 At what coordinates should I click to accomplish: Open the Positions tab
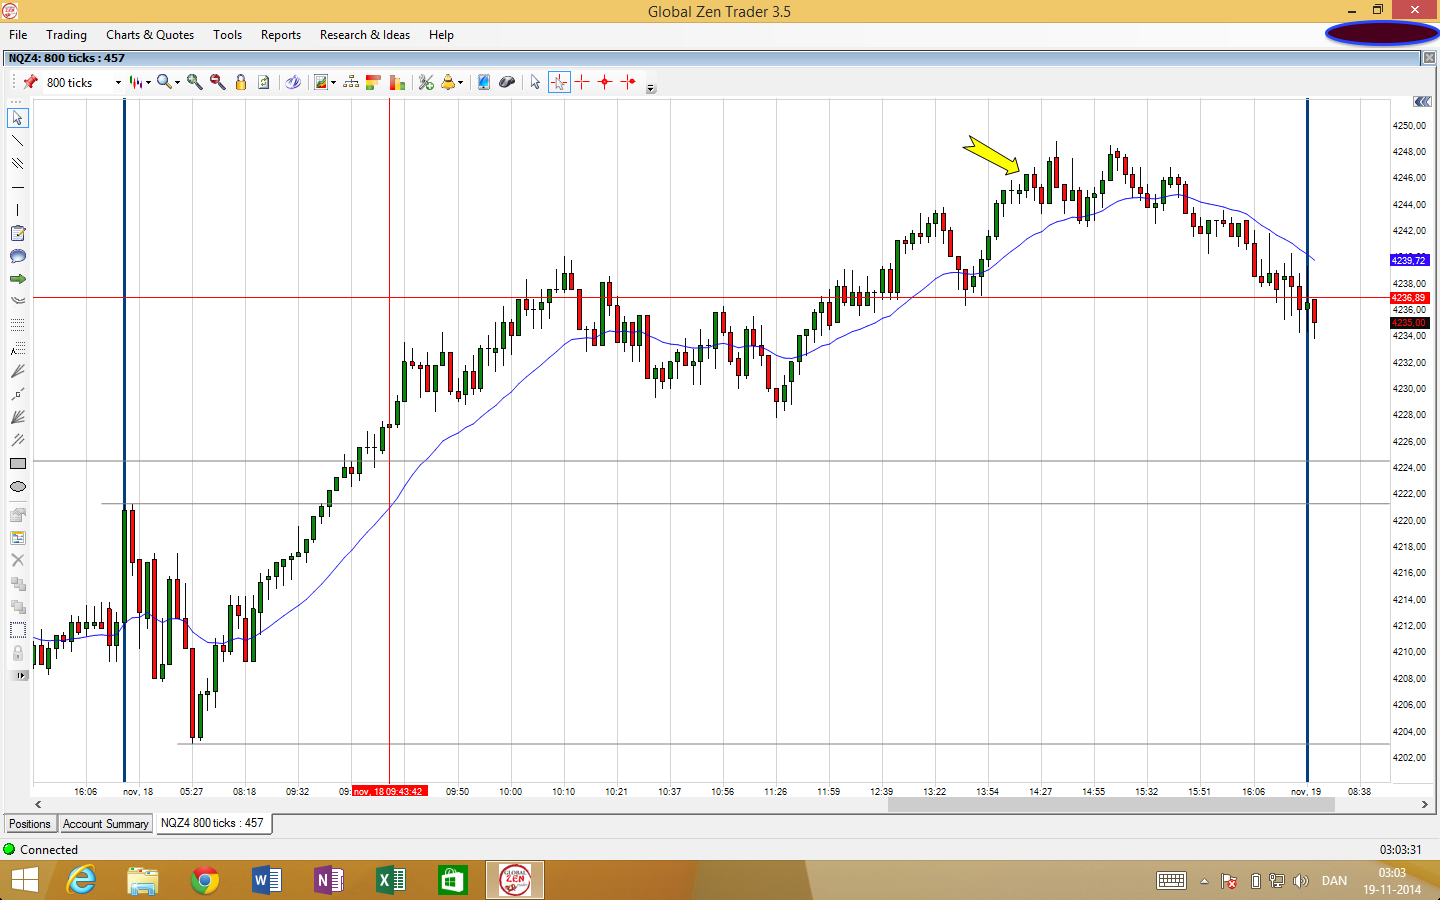coord(30,824)
